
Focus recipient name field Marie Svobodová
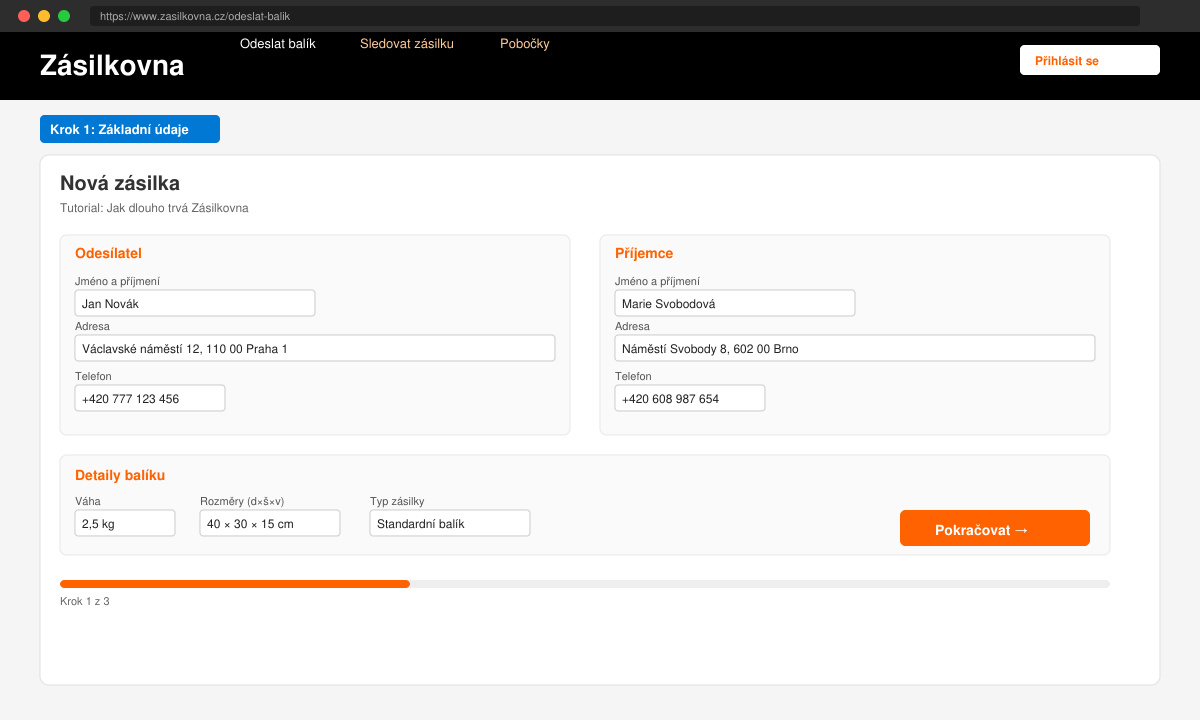(x=735, y=303)
